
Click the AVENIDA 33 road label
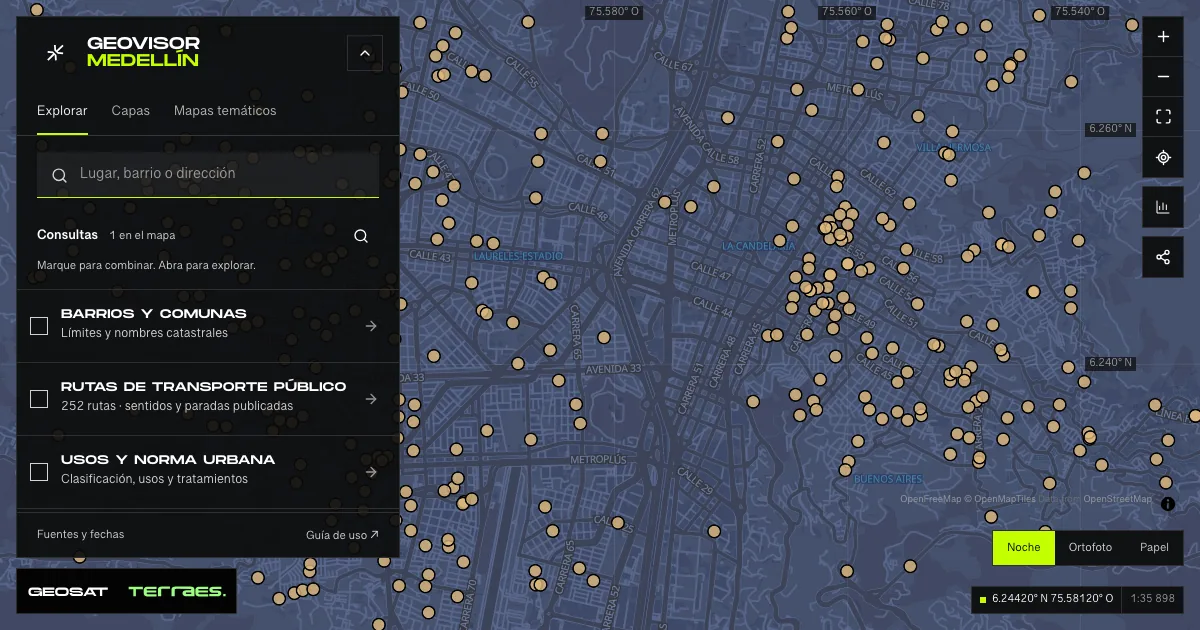pyautogui.click(x=614, y=369)
